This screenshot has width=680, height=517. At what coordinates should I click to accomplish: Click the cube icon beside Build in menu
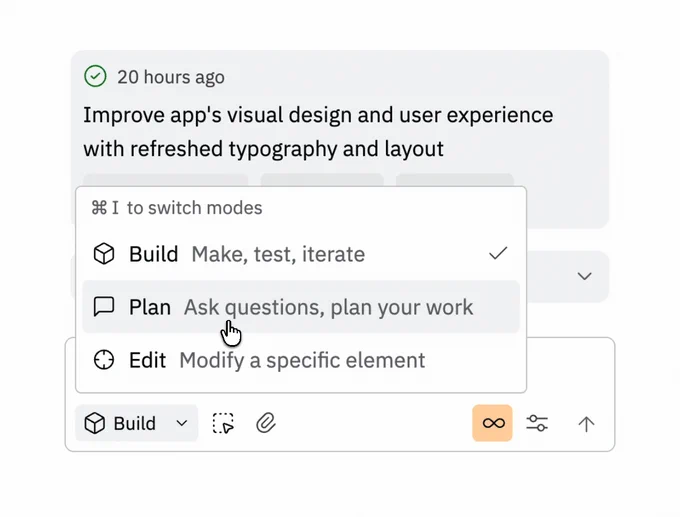104,254
